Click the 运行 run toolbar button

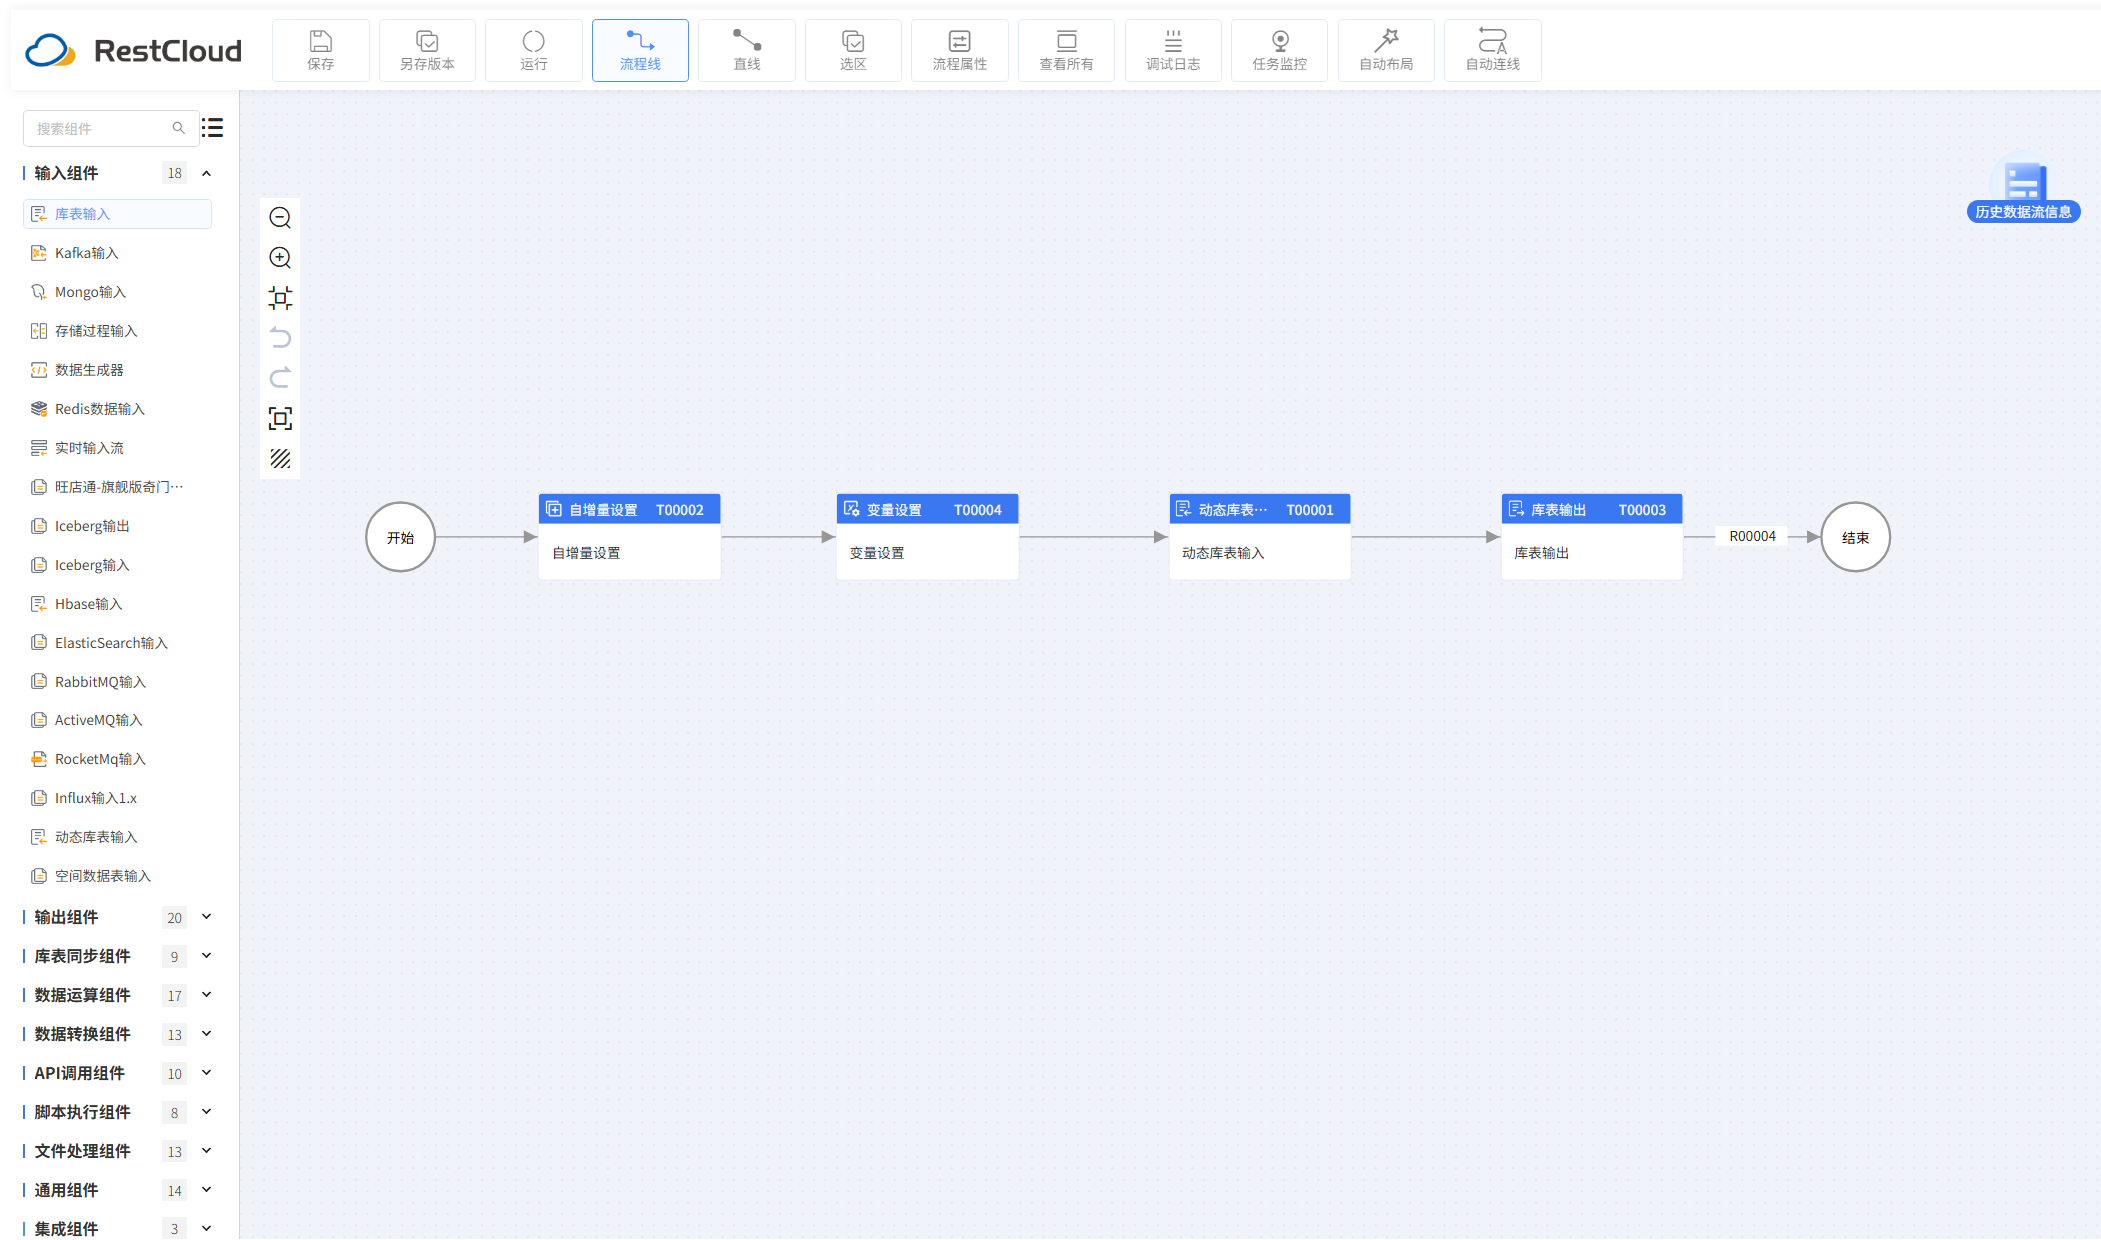point(534,50)
